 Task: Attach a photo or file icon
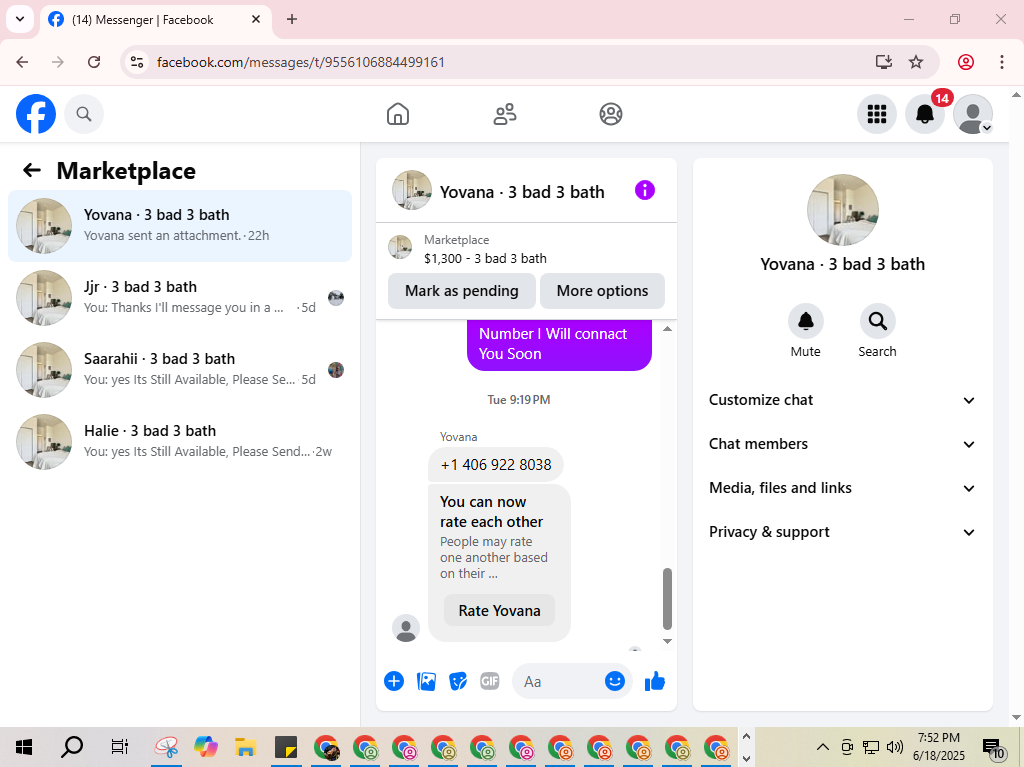tap(426, 681)
